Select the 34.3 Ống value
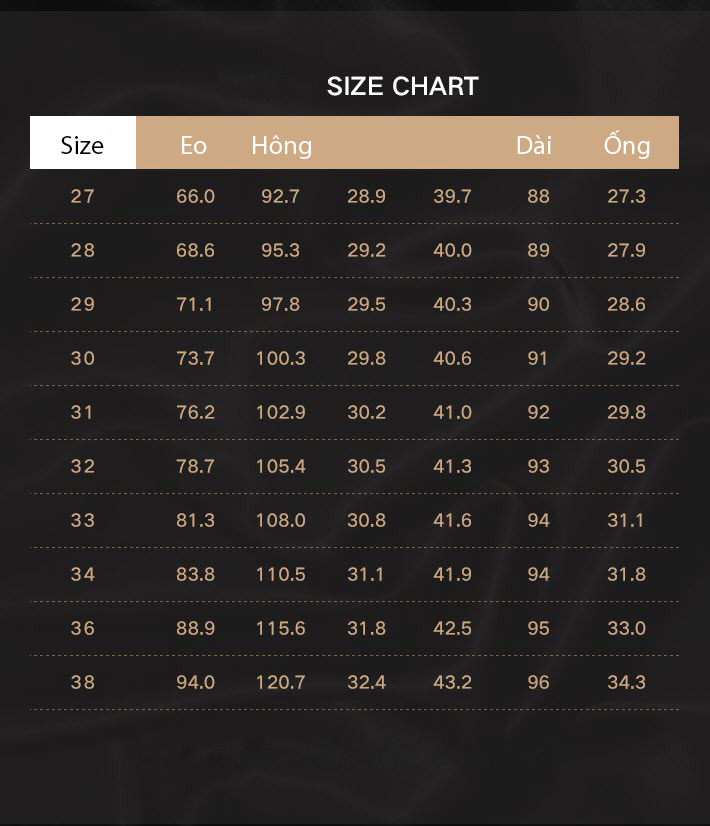 [626, 683]
